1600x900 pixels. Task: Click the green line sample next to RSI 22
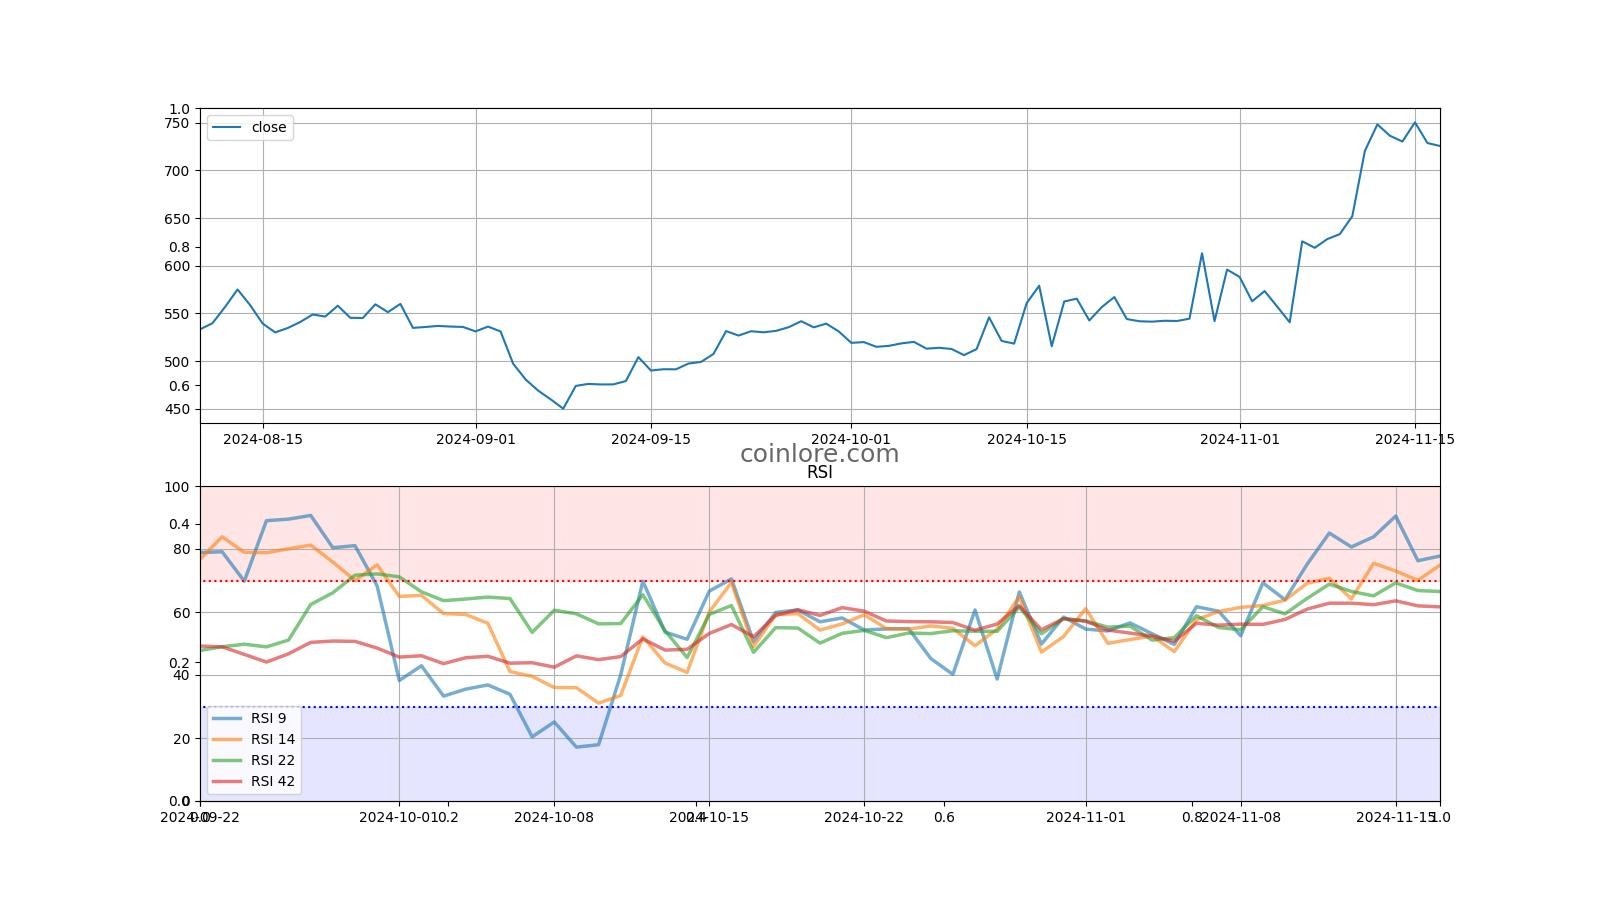coord(227,760)
